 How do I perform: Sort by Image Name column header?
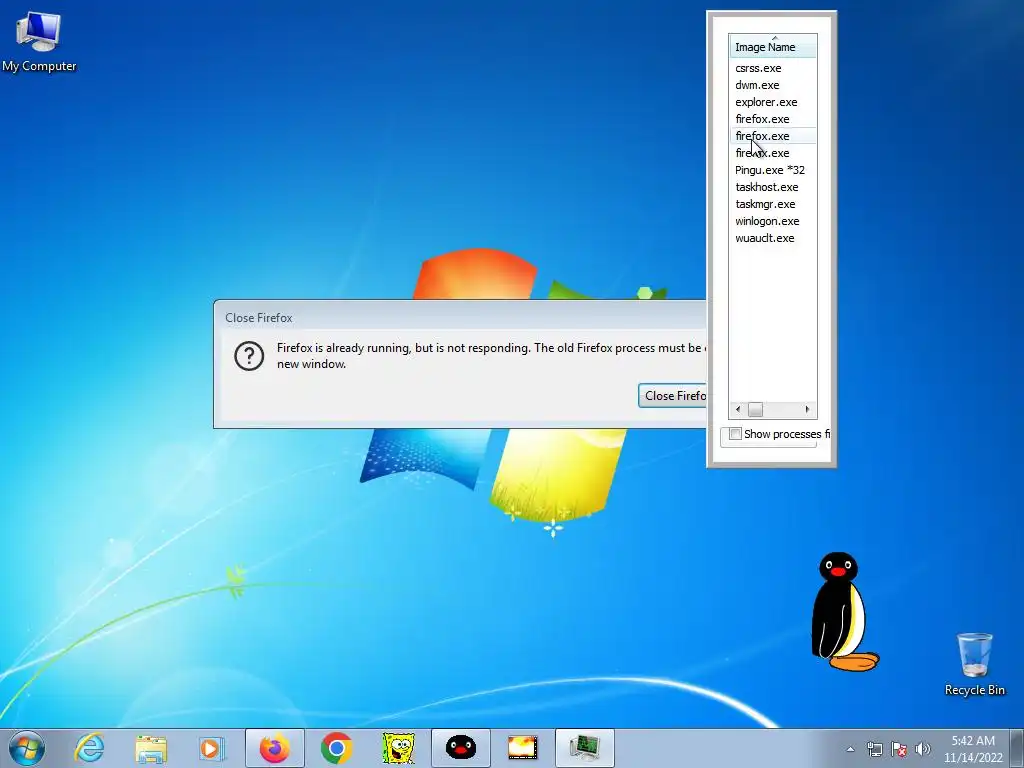773,47
